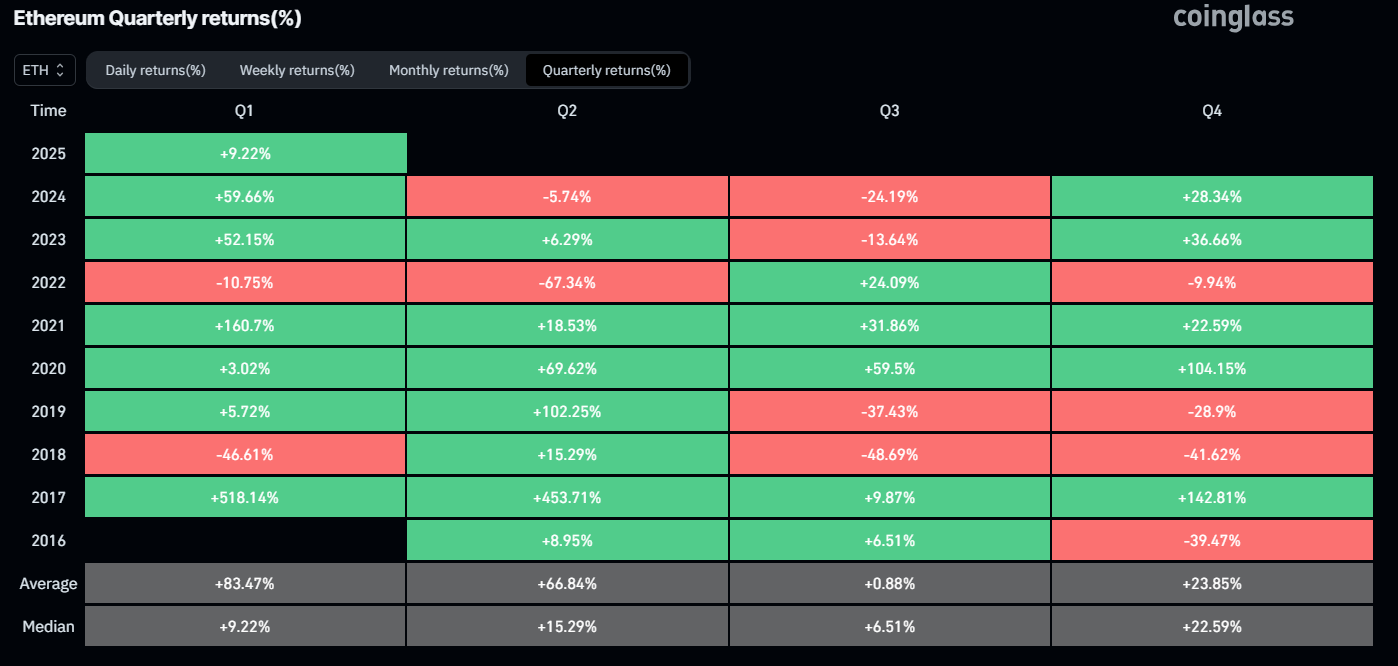The image size is (1398, 666).
Task: Click the 2020 Q4 +104.15% cell
Action: coord(1211,369)
